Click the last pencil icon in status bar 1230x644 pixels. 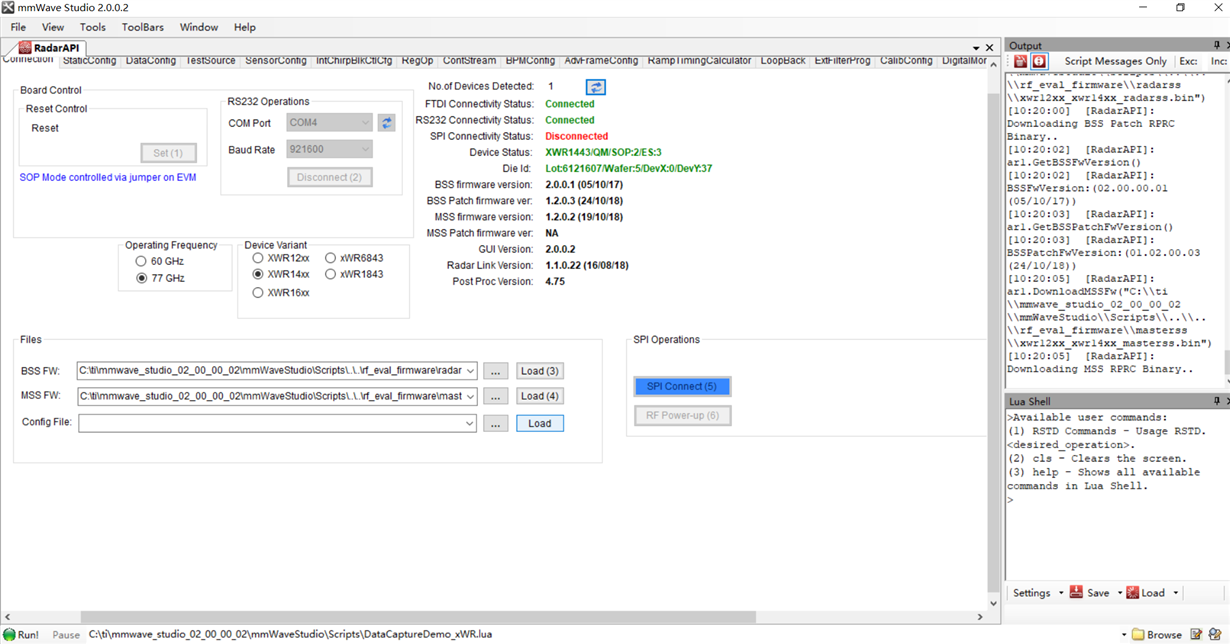pyautogui.click(x=1216, y=634)
